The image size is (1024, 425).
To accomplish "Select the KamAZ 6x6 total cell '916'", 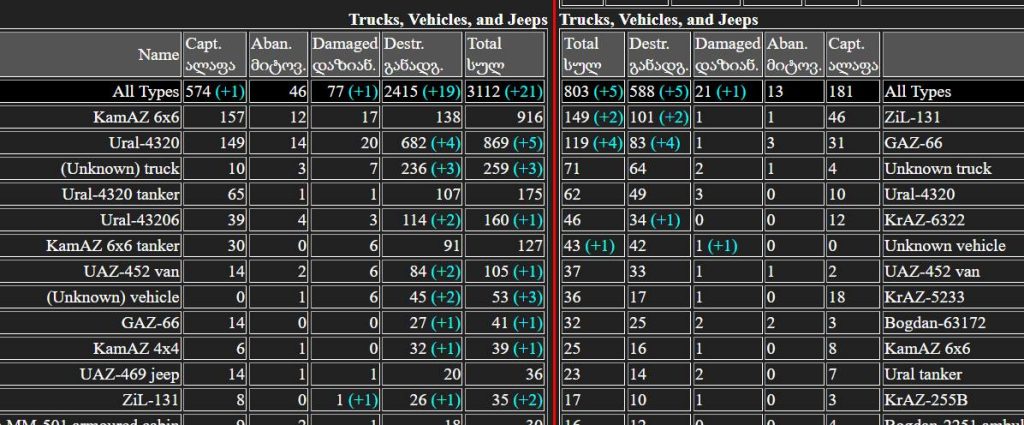I will click(505, 118).
